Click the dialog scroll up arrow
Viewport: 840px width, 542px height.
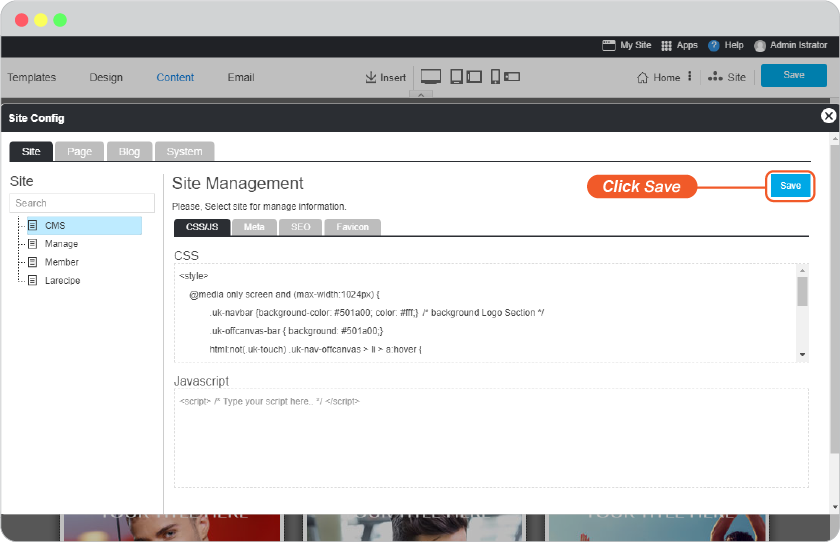(x=835, y=139)
